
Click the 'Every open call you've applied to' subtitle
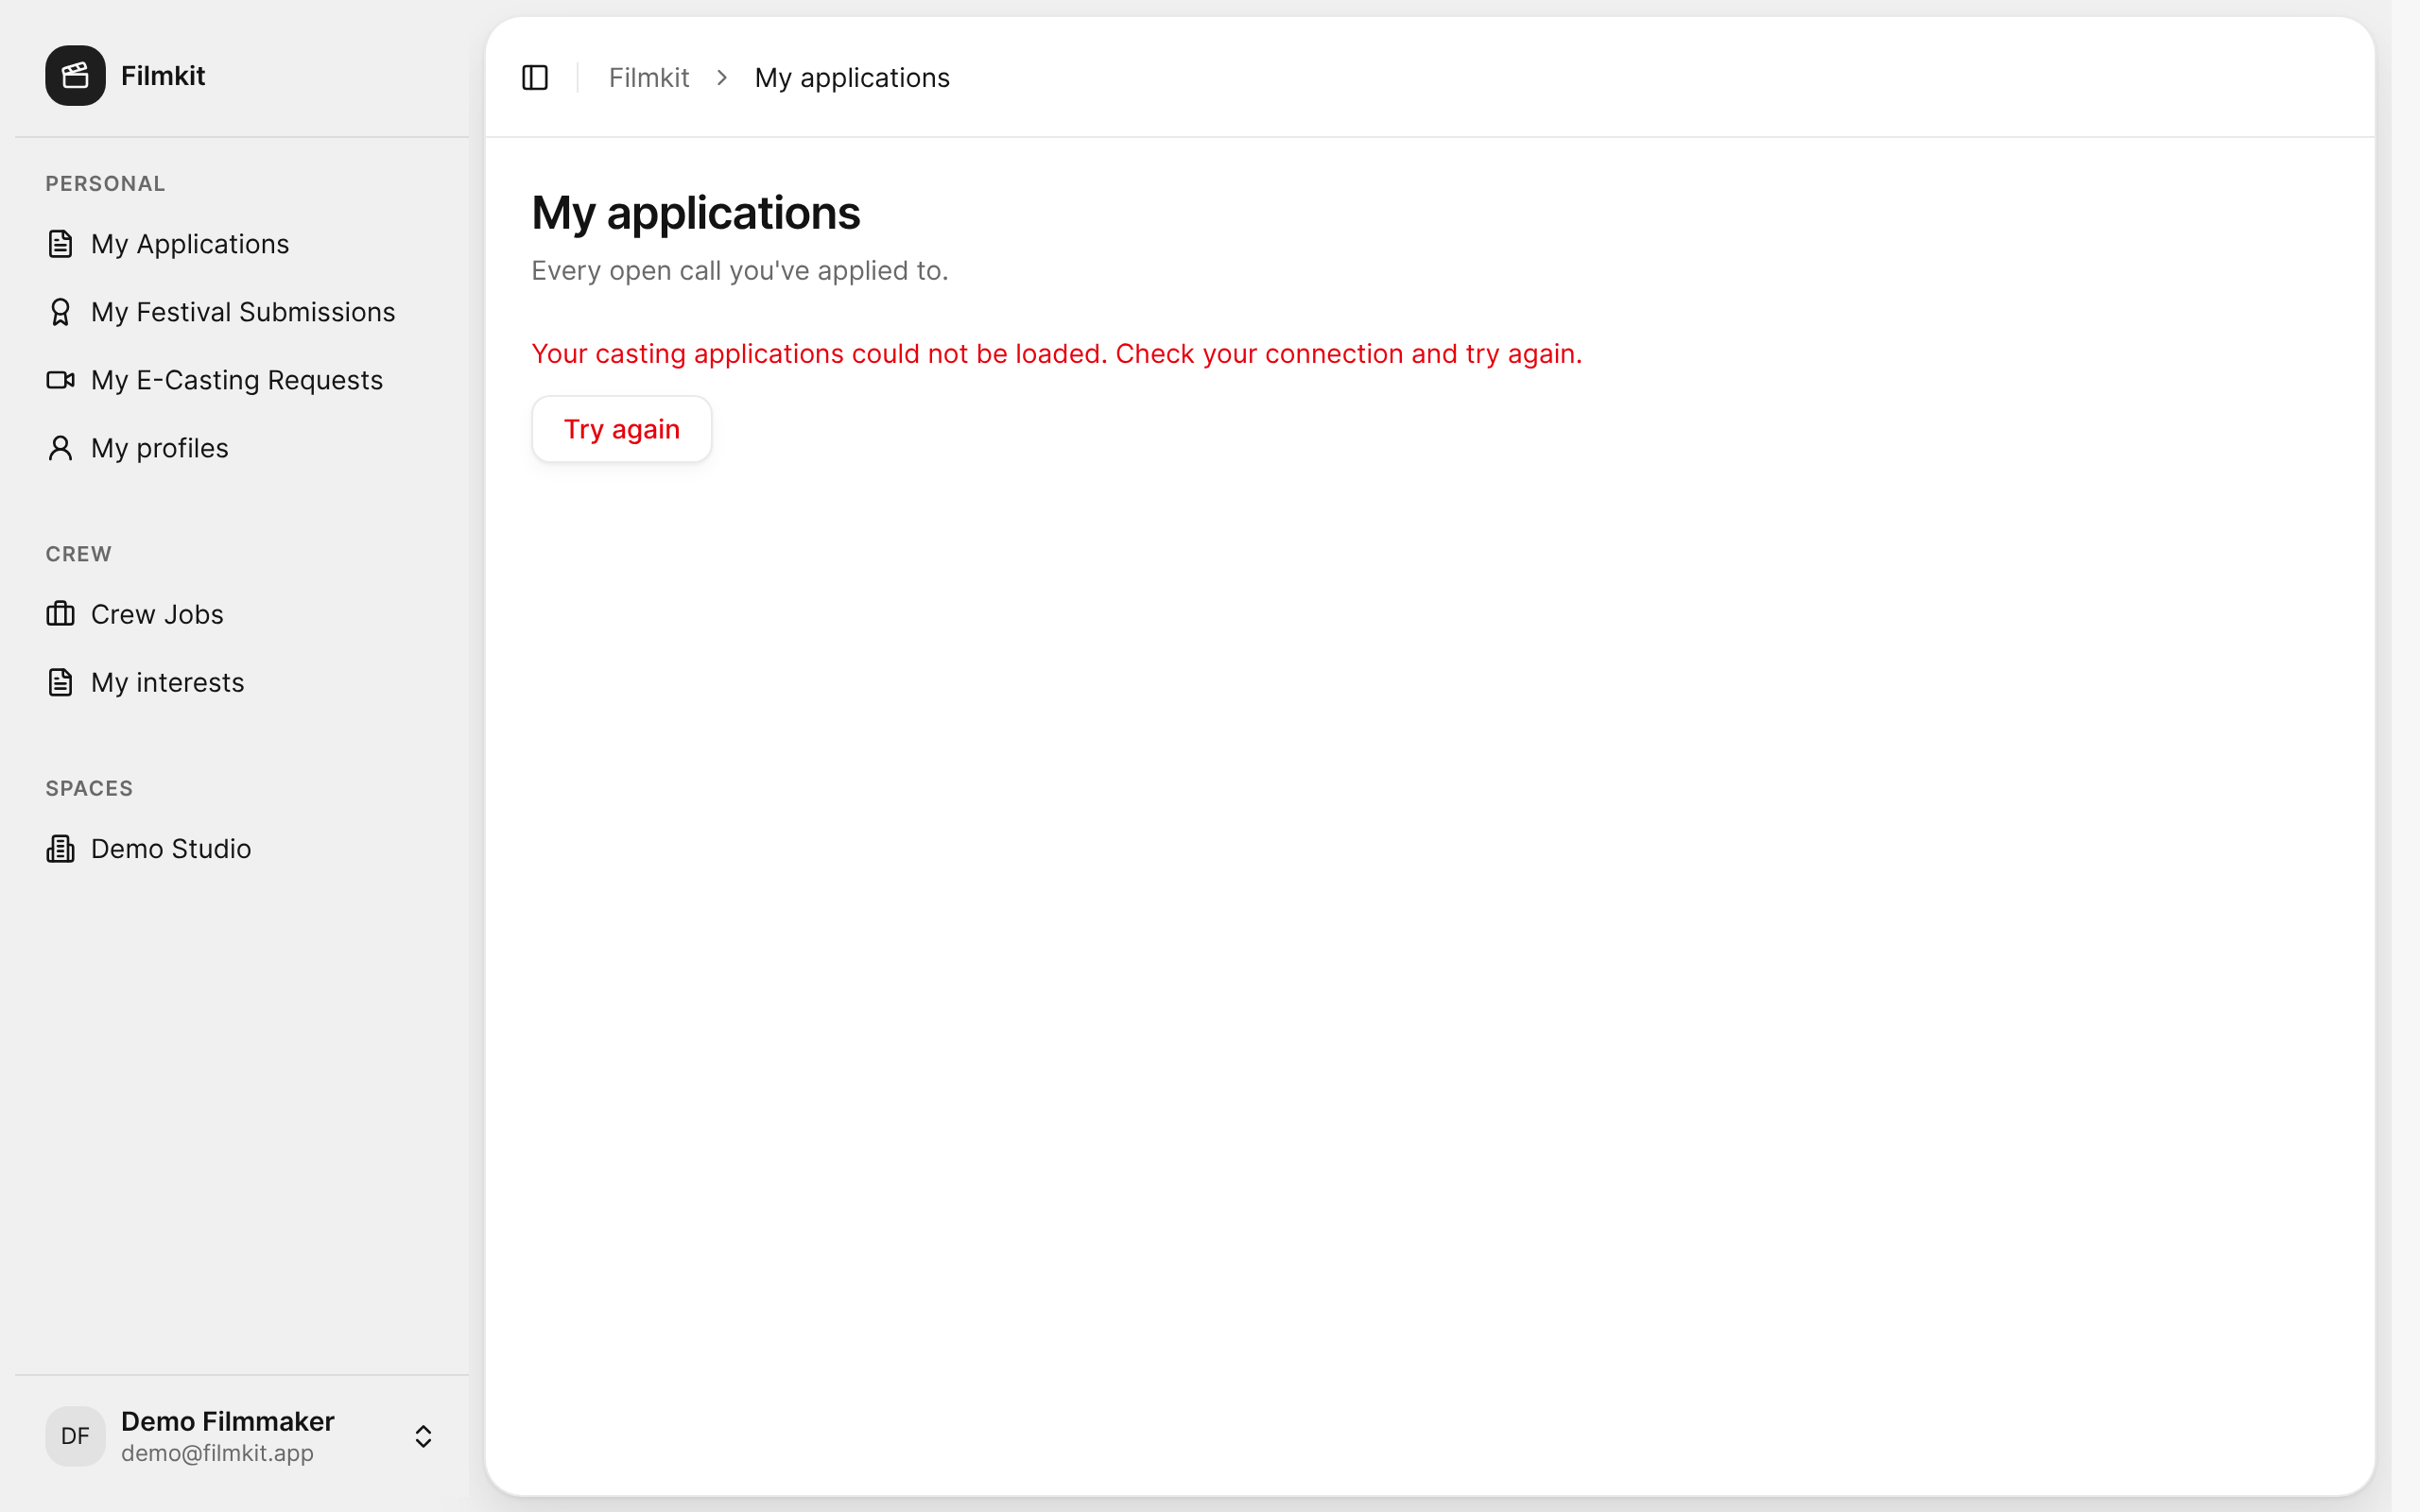[x=740, y=271]
